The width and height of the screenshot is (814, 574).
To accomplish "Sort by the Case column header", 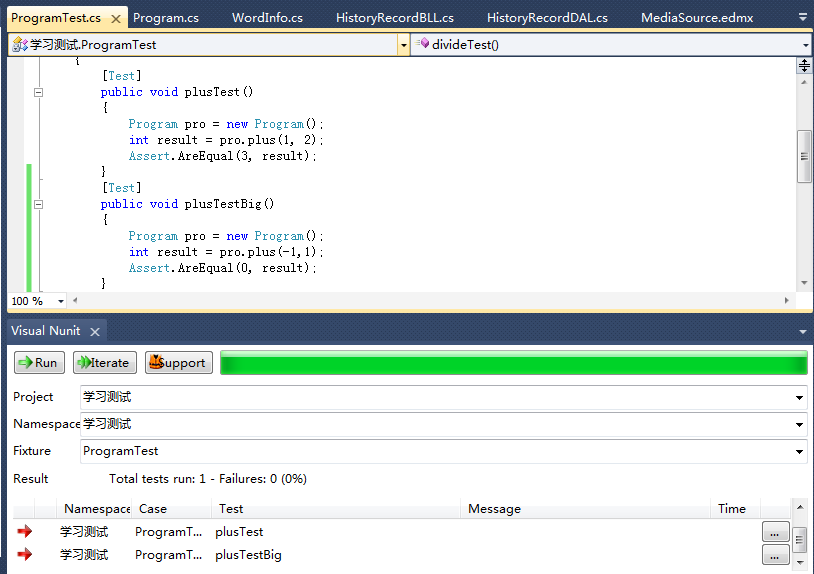I will pos(171,509).
